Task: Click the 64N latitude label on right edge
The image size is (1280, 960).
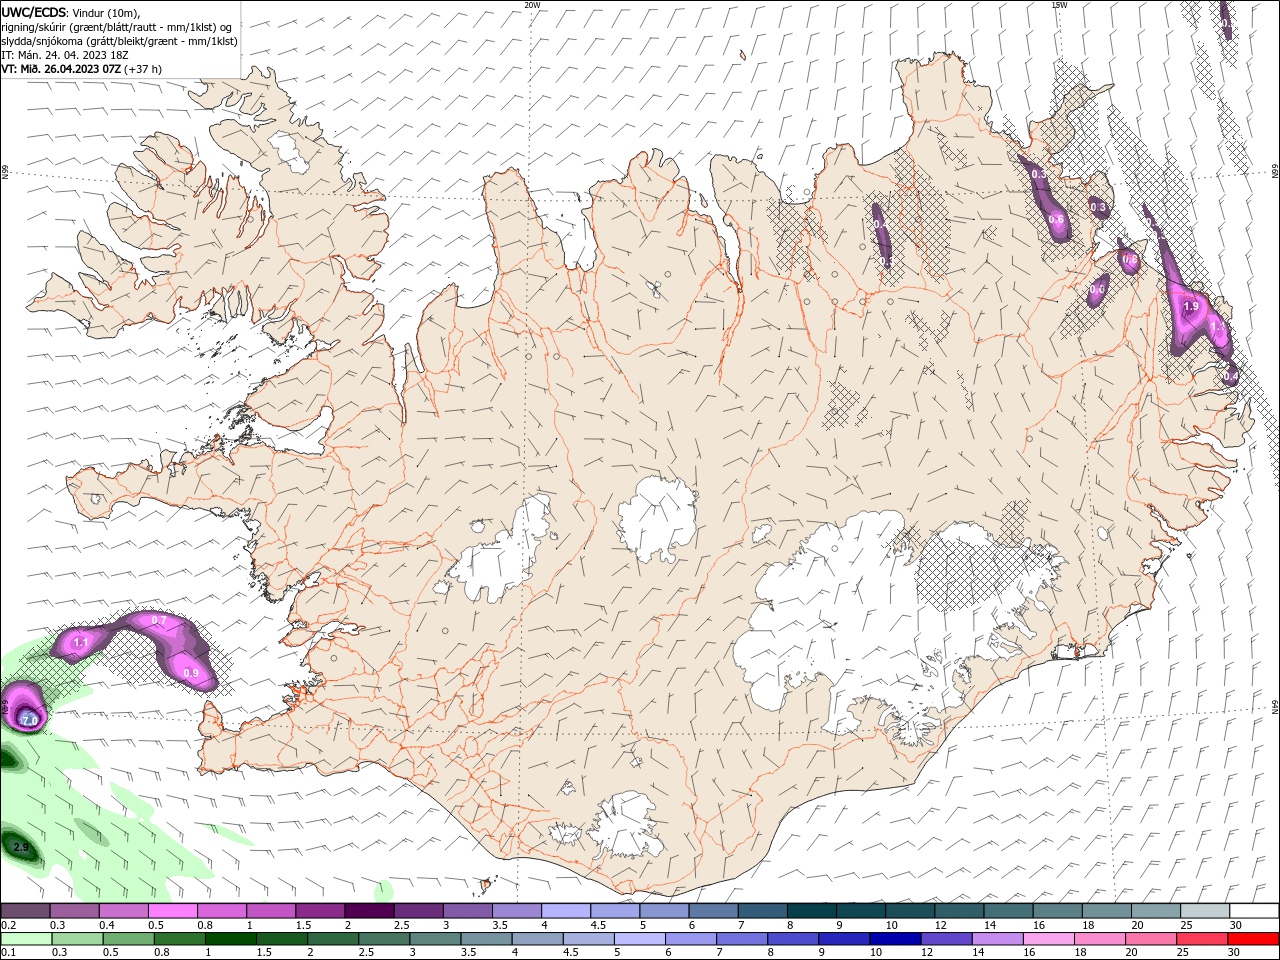Action: click(x=1275, y=706)
